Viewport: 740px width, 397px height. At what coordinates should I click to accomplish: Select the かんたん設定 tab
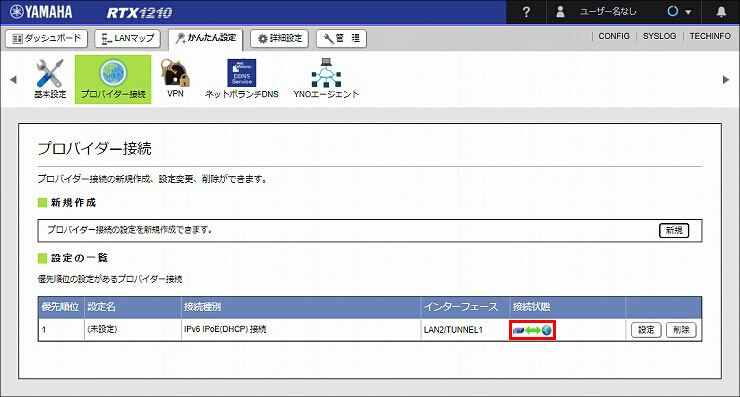click(x=205, y=38)
